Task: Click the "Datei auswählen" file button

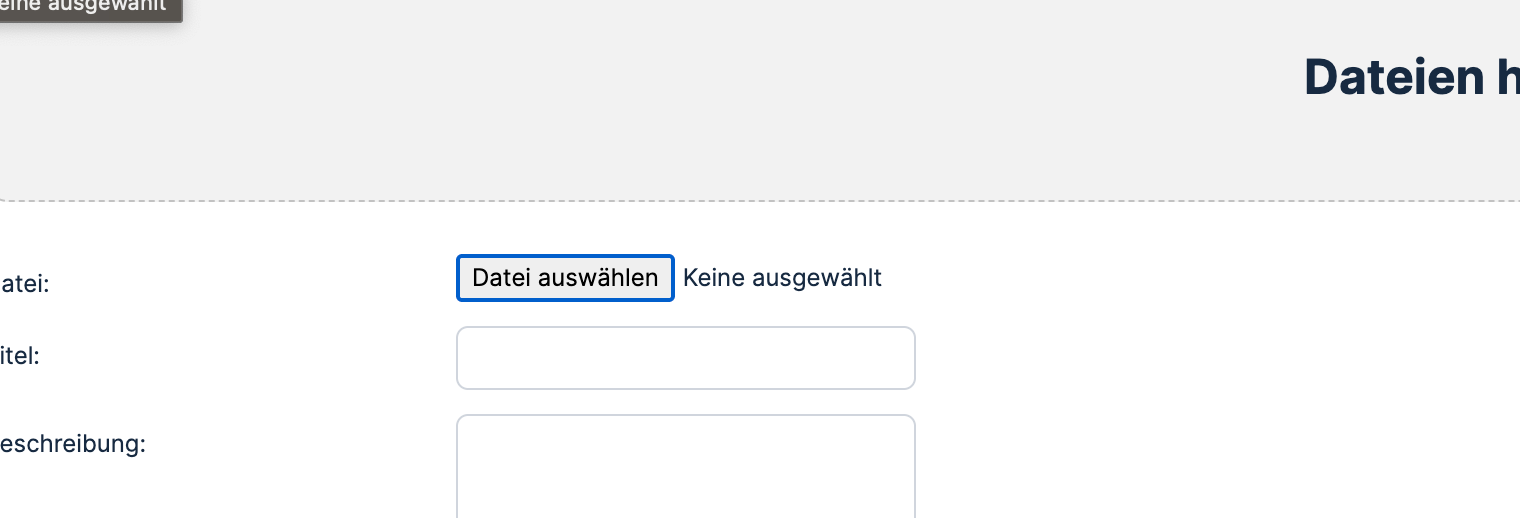Action: tap(565, 278)
